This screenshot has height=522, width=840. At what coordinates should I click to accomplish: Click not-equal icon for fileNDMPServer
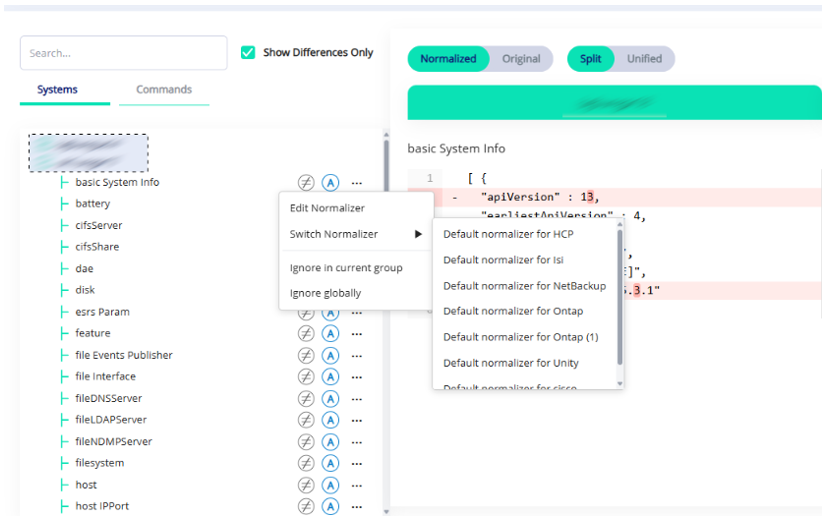[x=306, y=442]
